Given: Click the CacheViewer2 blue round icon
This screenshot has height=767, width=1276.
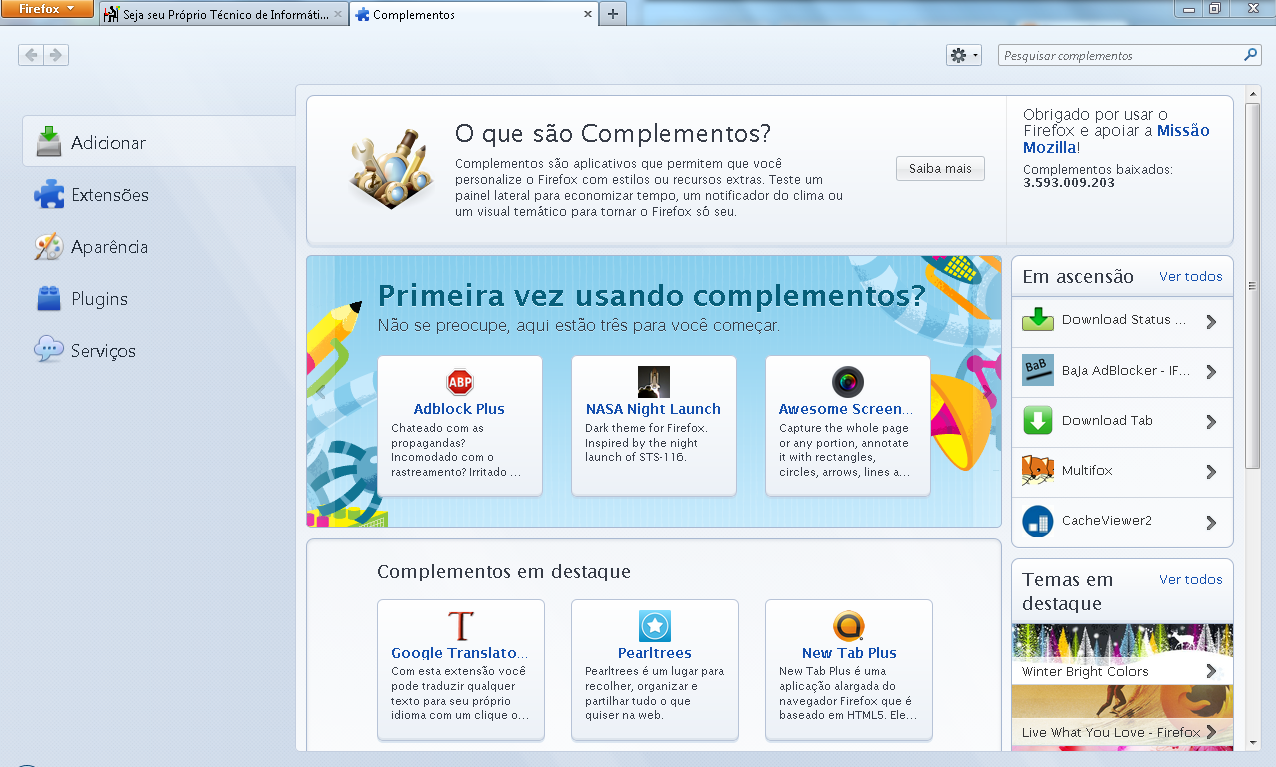Looking at the screenshot, I should pos(1038,521).
